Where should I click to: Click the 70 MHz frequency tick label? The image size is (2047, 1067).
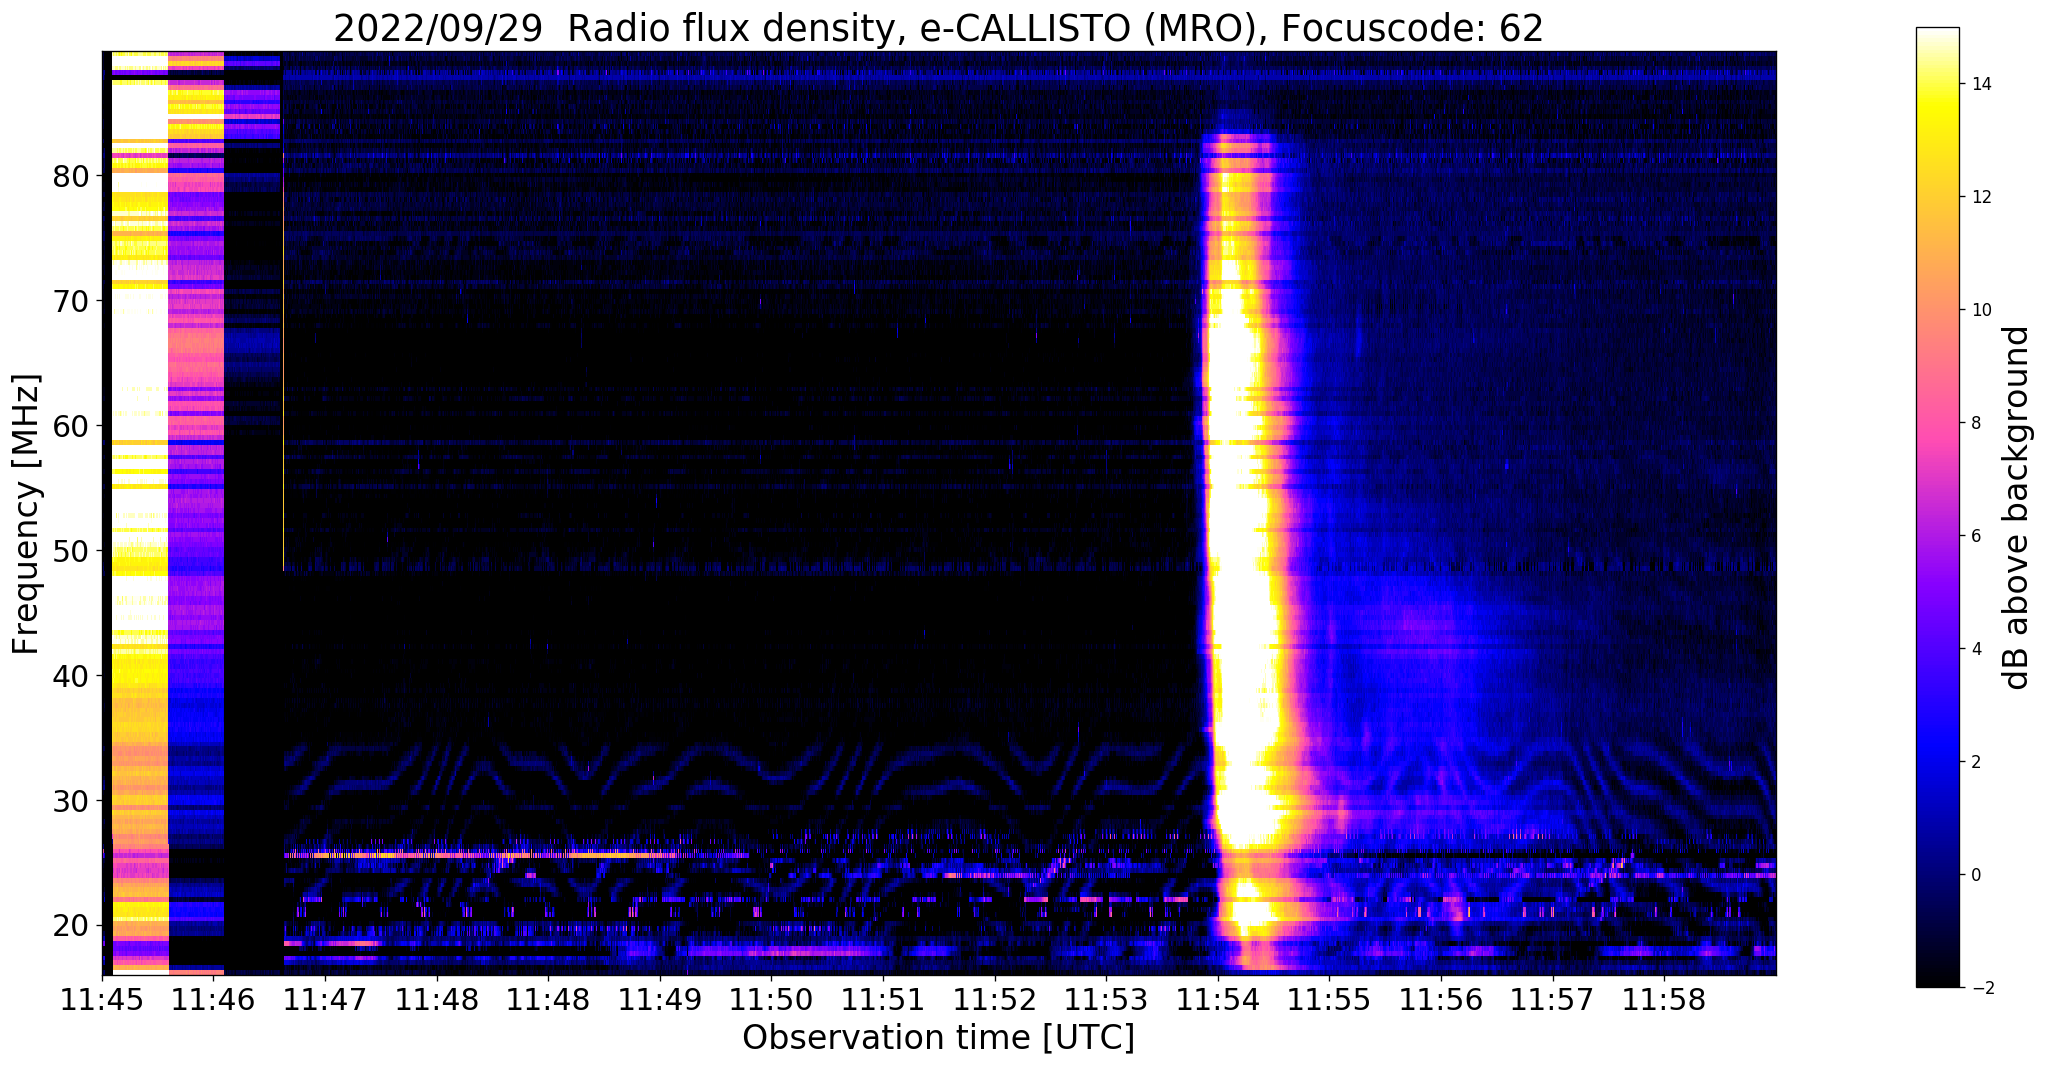[x=70, y=301]
